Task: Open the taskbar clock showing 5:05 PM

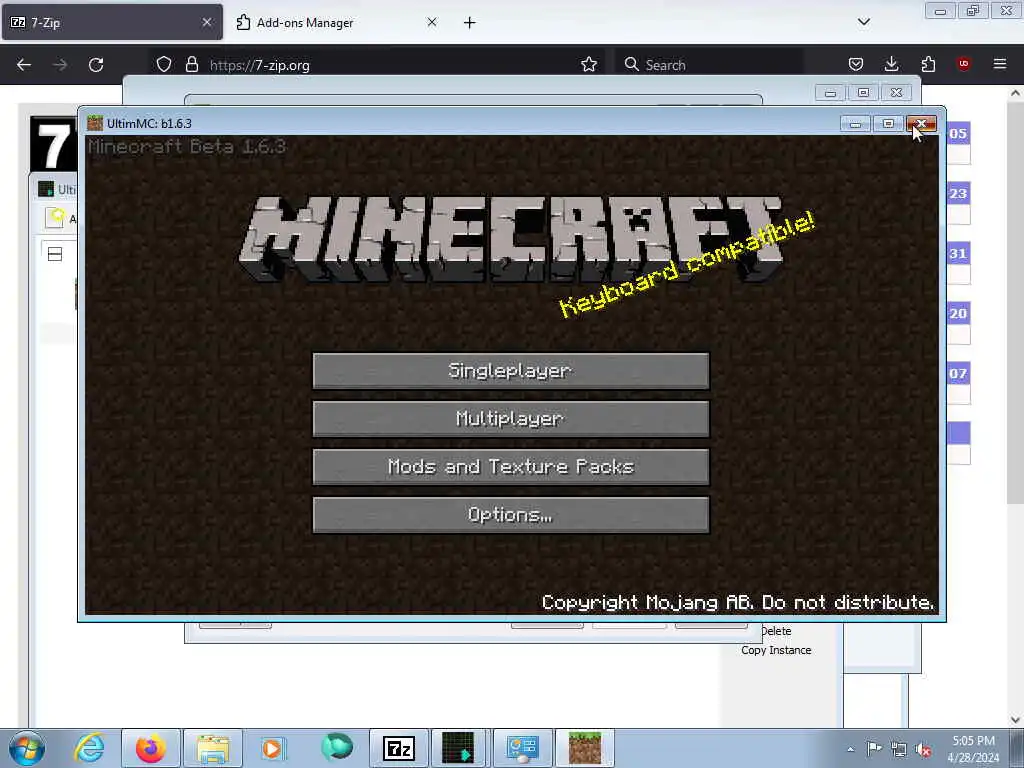Action: 974,749
